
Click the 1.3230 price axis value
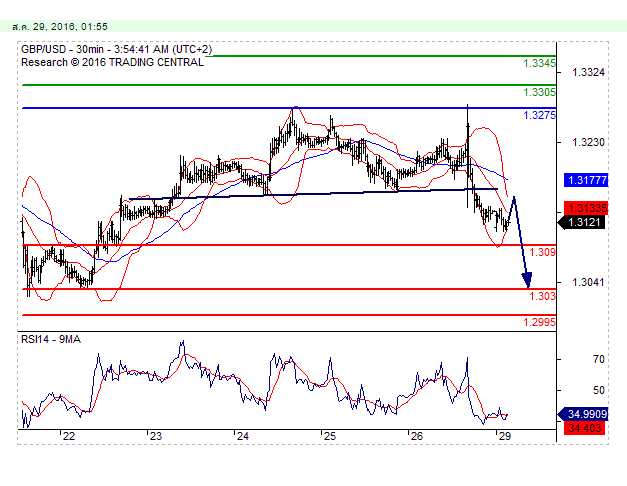click(x=588, y=142)
